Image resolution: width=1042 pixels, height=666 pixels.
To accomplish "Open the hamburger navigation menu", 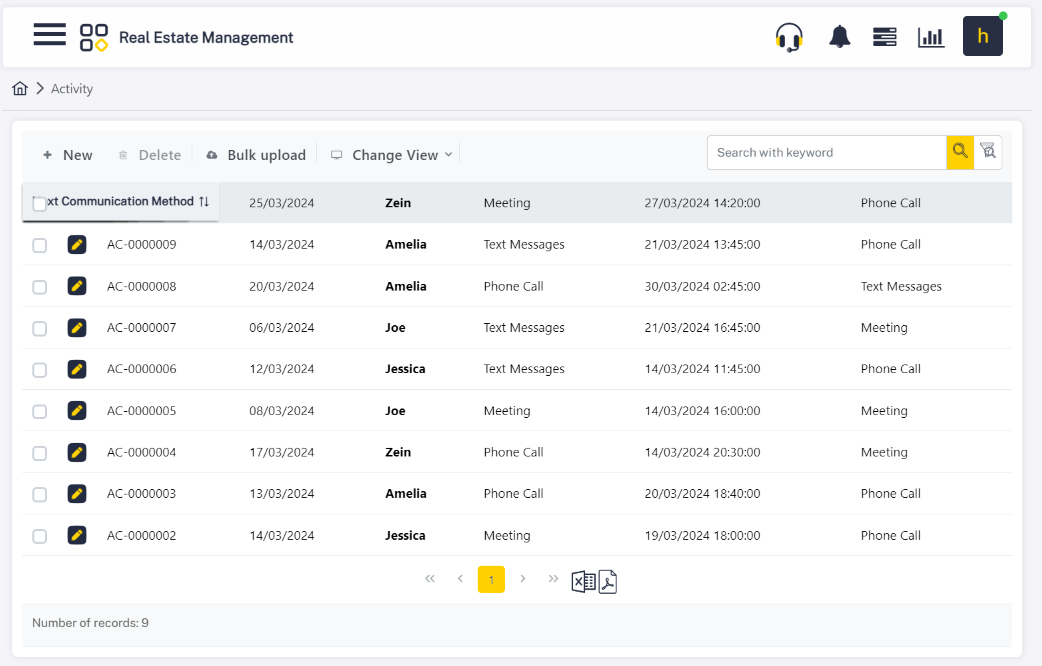I will [49, 36].
